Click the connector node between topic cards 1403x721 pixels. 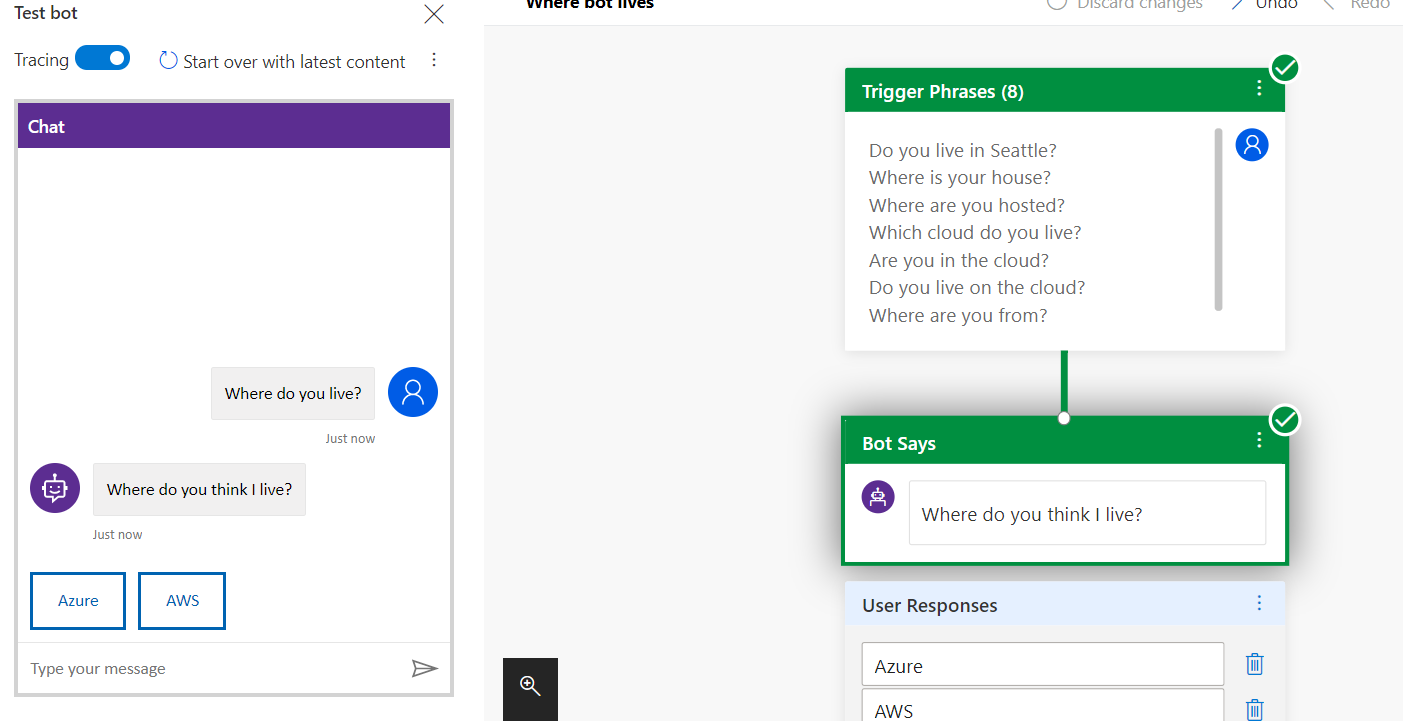click(1064, 418)
